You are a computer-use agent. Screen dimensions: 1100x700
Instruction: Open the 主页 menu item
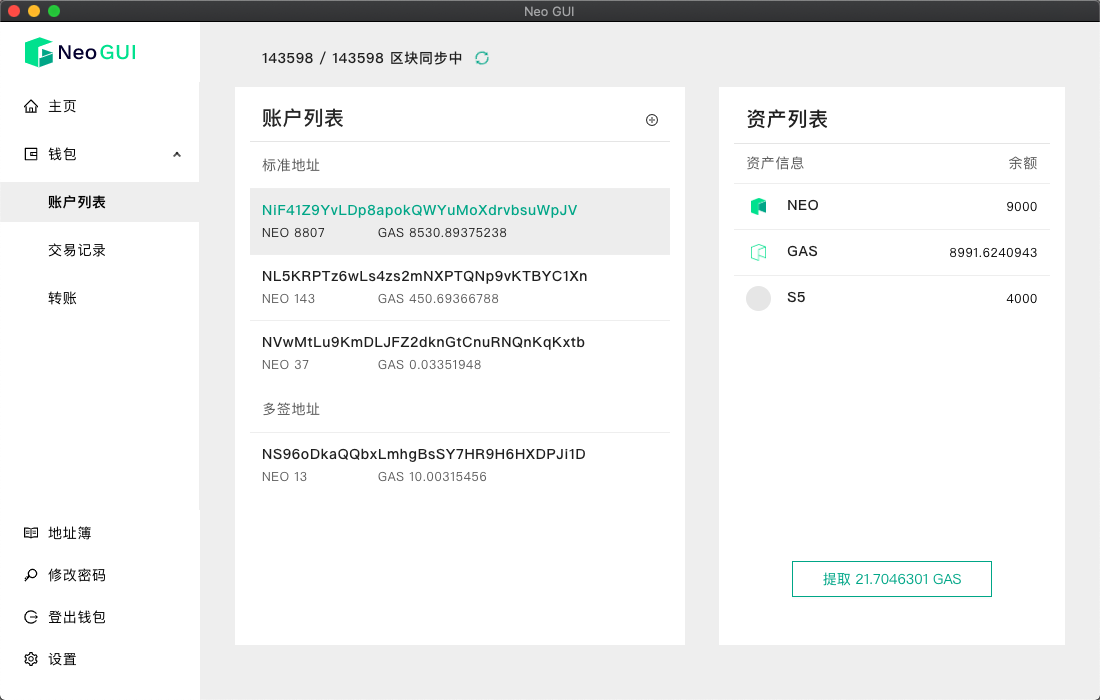tap(62, 106)
